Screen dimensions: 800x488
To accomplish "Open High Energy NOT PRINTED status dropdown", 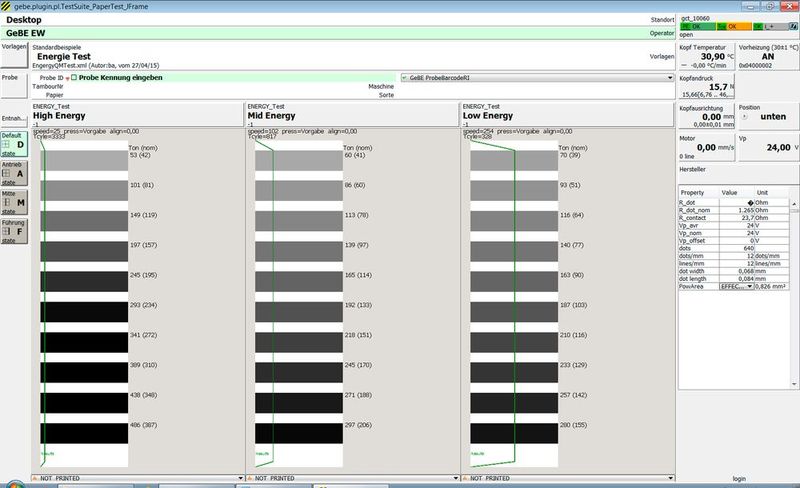I will [240, 479].
